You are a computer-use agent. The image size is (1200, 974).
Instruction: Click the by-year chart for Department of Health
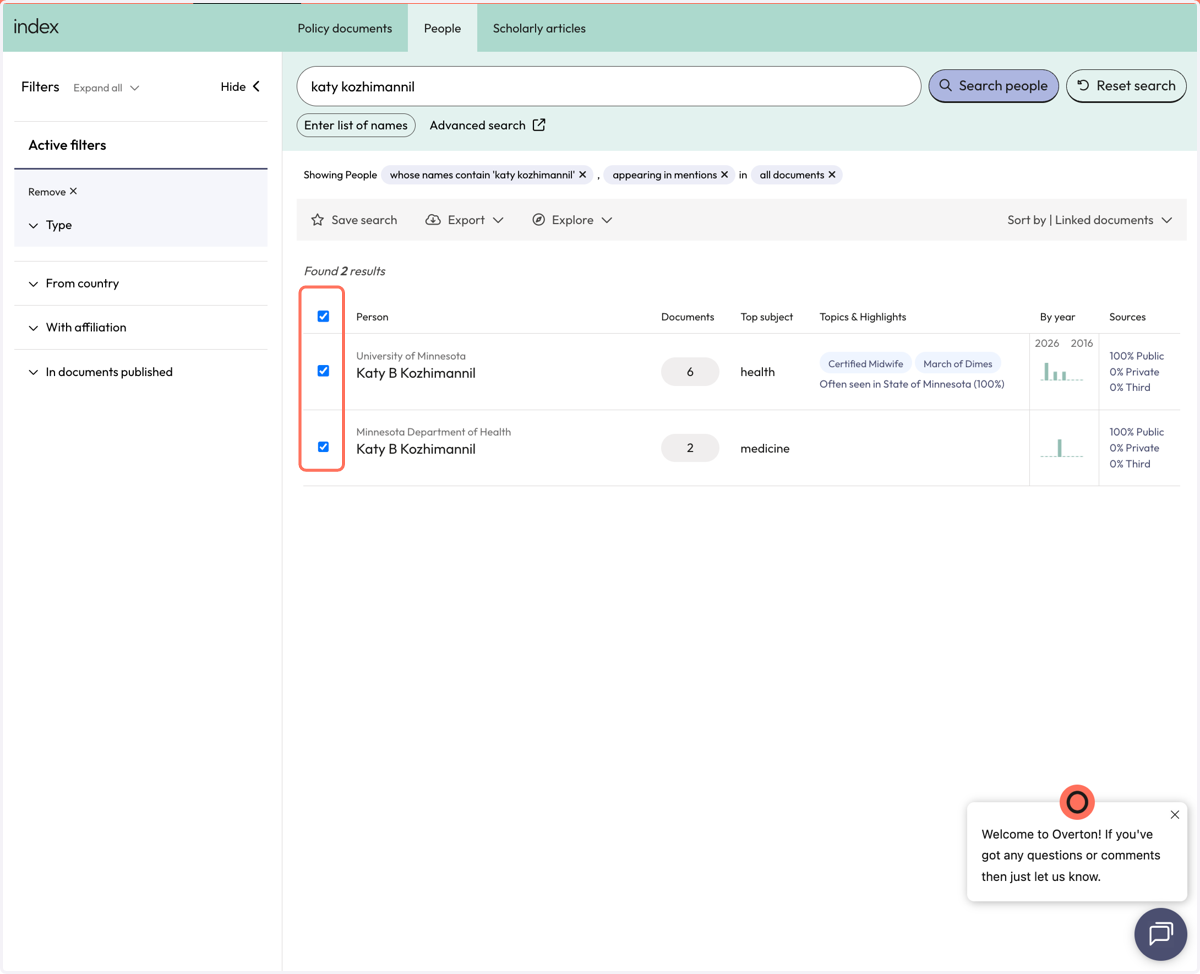click(x=1062, y=447)
